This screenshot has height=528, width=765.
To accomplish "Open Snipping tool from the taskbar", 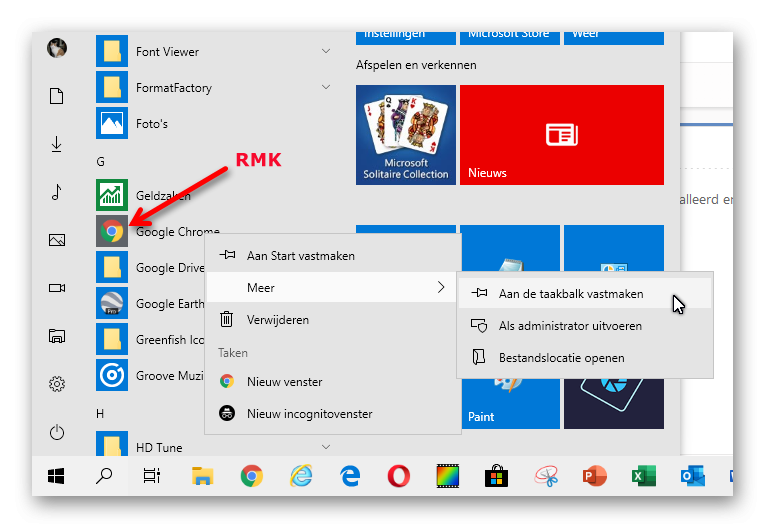I will (546, 476).
